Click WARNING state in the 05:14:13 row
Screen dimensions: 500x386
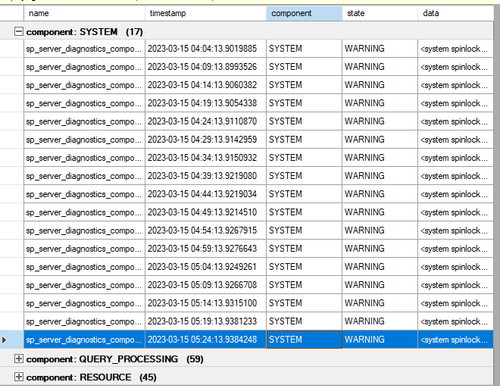(x=380, y=303)
